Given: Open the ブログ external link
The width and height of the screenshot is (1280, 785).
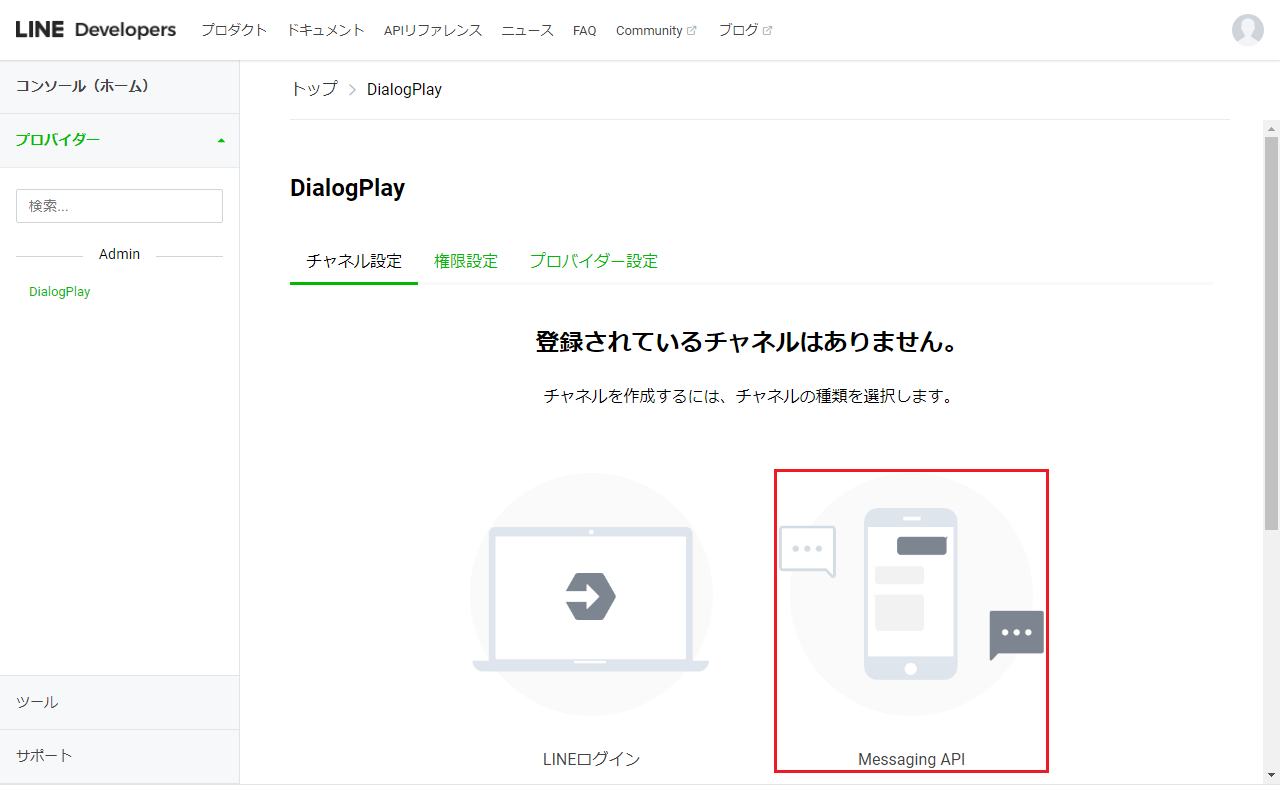Looking at the screenshot, I should point(745,30).
